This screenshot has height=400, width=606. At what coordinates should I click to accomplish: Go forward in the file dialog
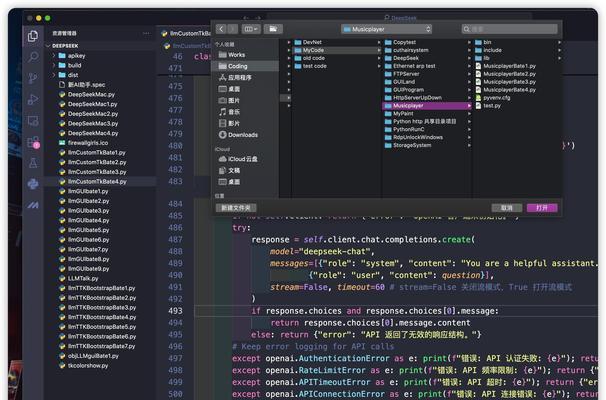tap(232, 29)
